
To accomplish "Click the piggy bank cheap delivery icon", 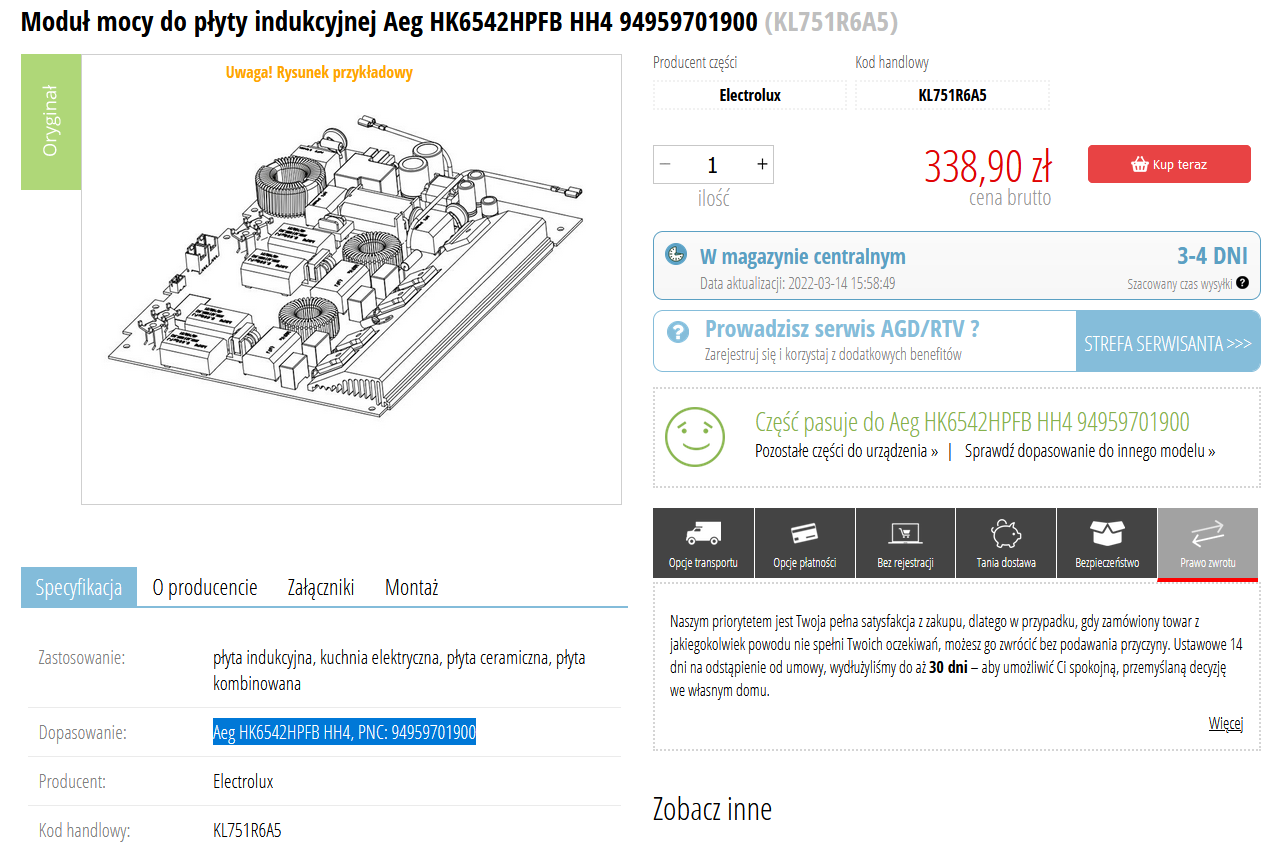I will point(1006,534).
